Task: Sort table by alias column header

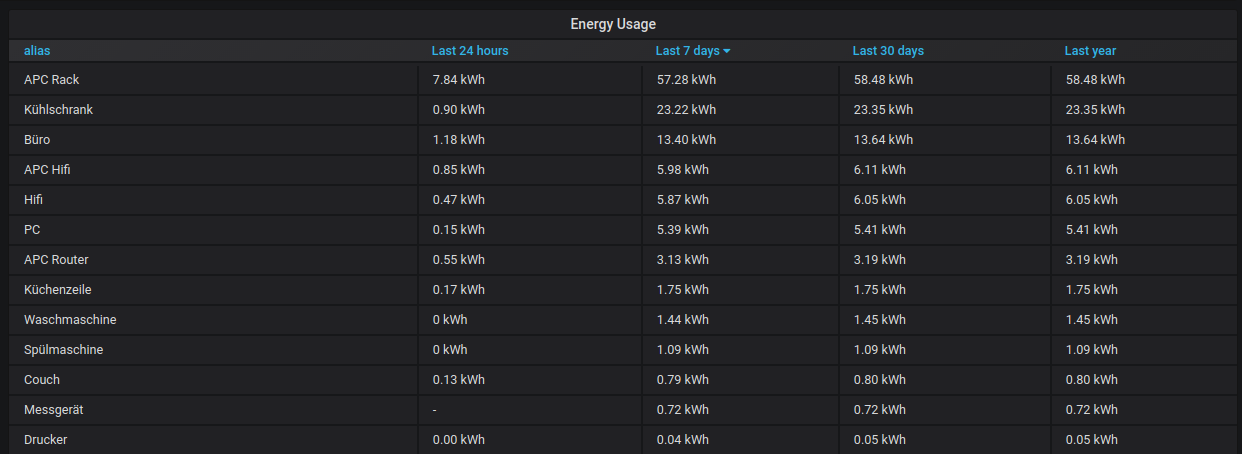Action: (x=38, y=50)
